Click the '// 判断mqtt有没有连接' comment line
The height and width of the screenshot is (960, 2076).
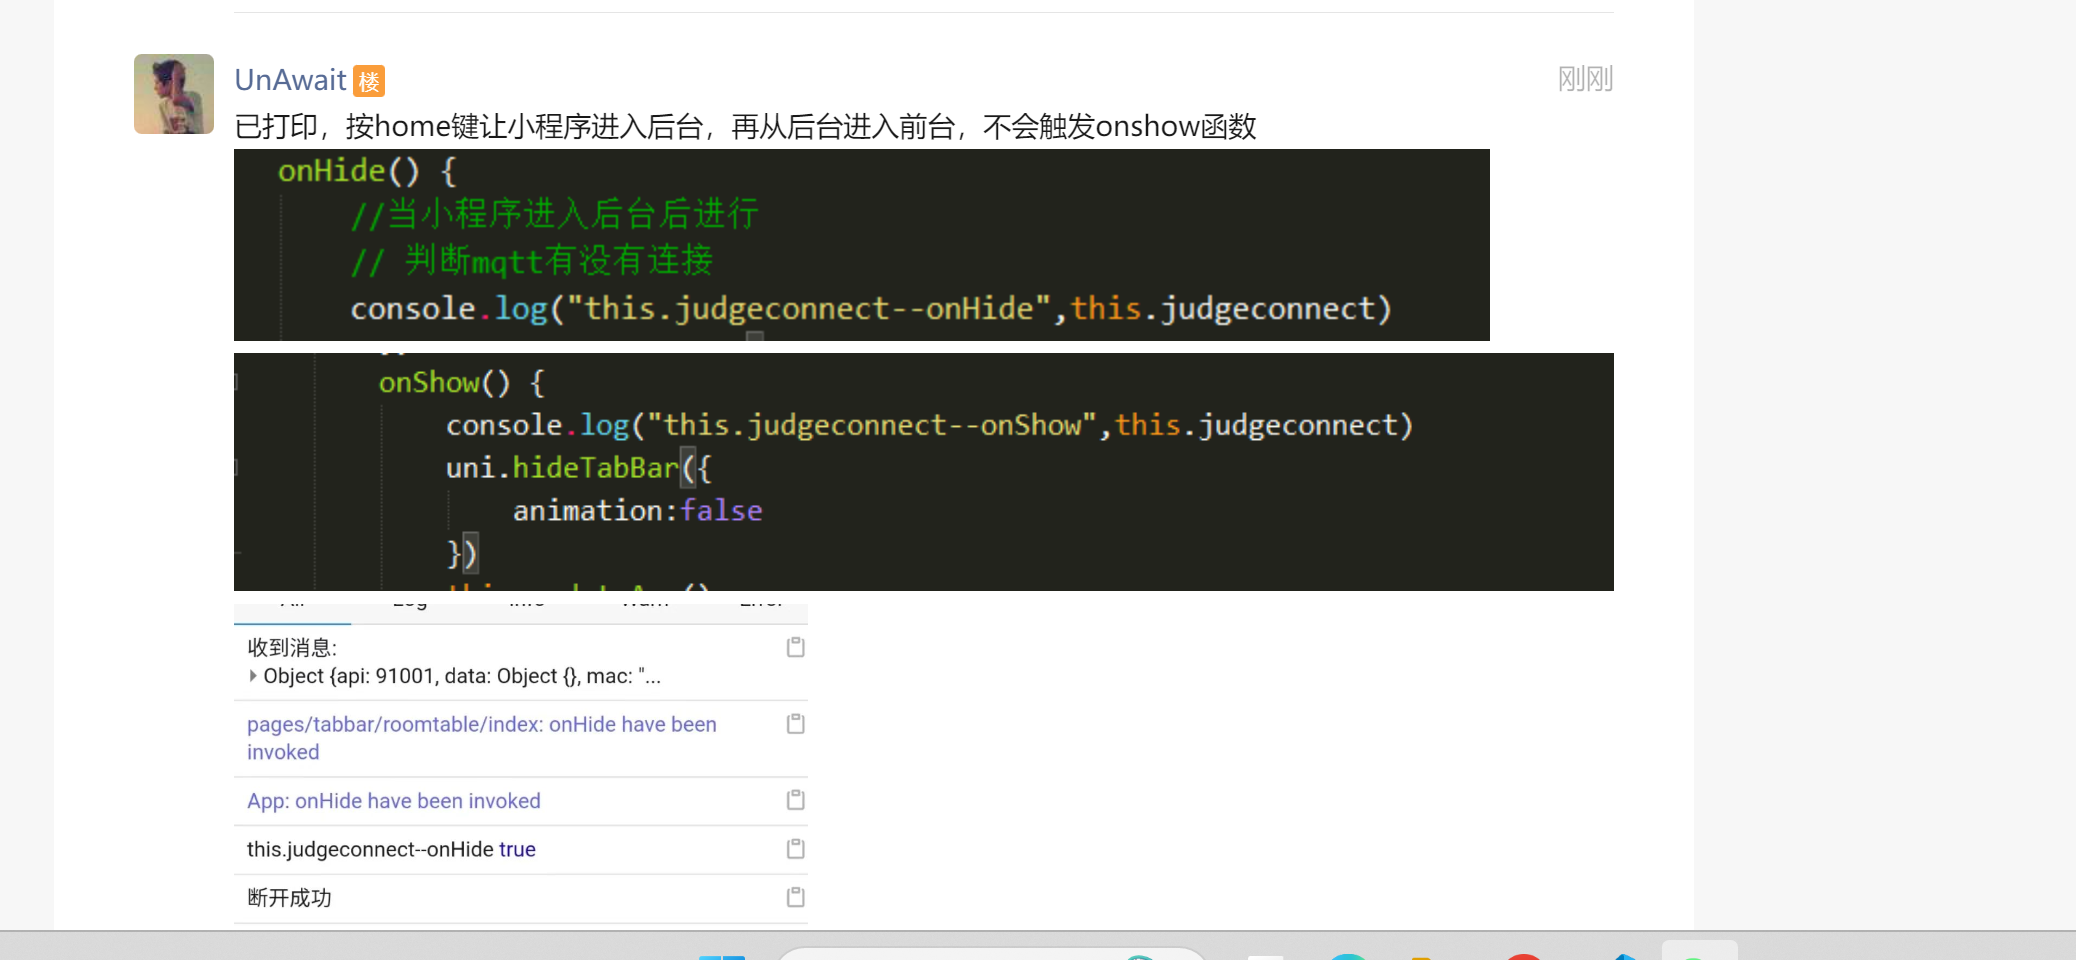click(532, 261)
